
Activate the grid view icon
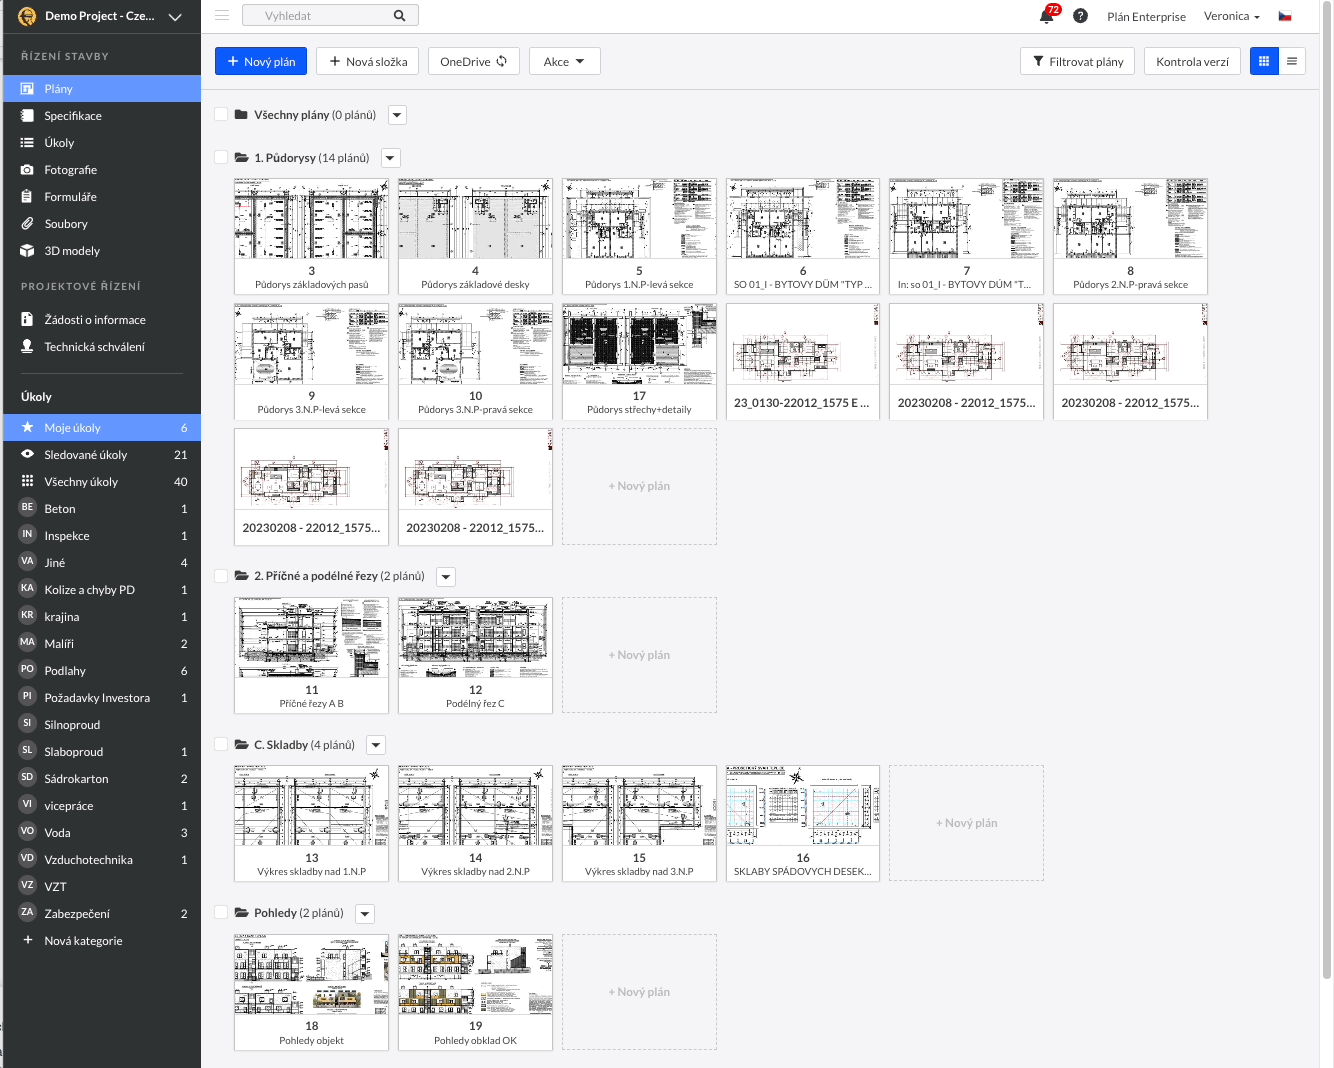[x=1264, y=61]
